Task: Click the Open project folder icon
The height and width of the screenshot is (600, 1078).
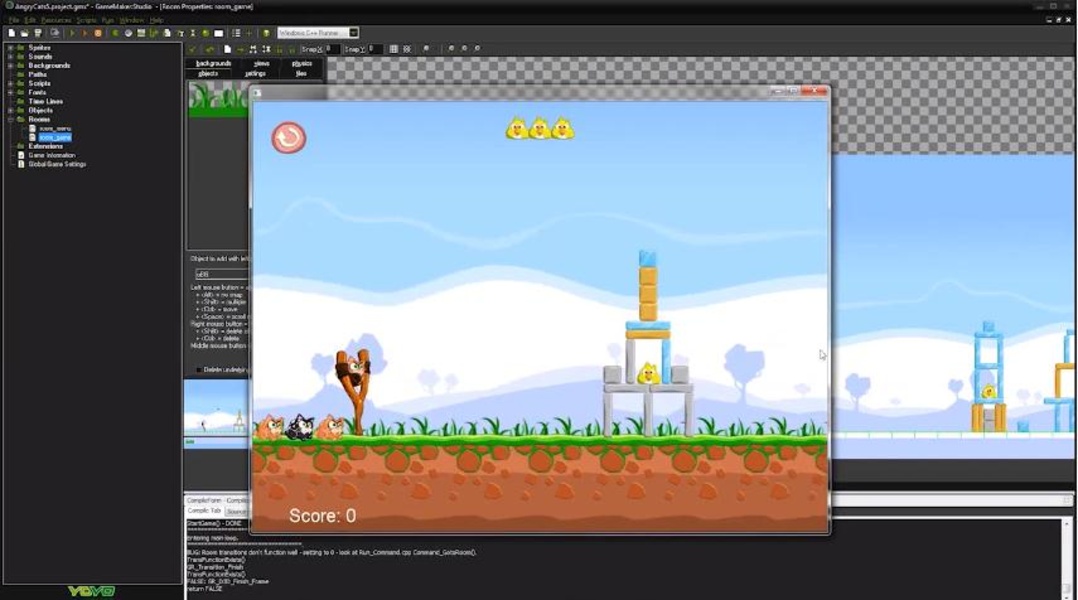Action: pos(24,33)
